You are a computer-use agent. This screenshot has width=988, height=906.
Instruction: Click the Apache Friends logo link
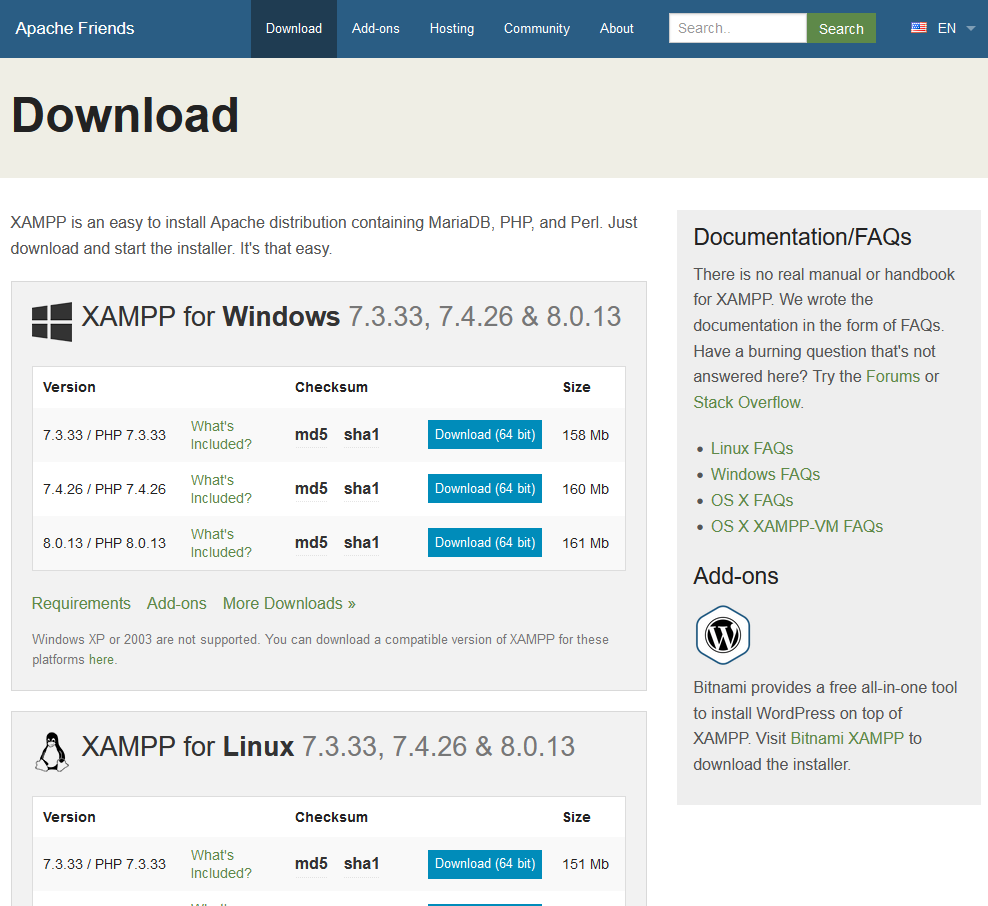[x=75, y=28]
